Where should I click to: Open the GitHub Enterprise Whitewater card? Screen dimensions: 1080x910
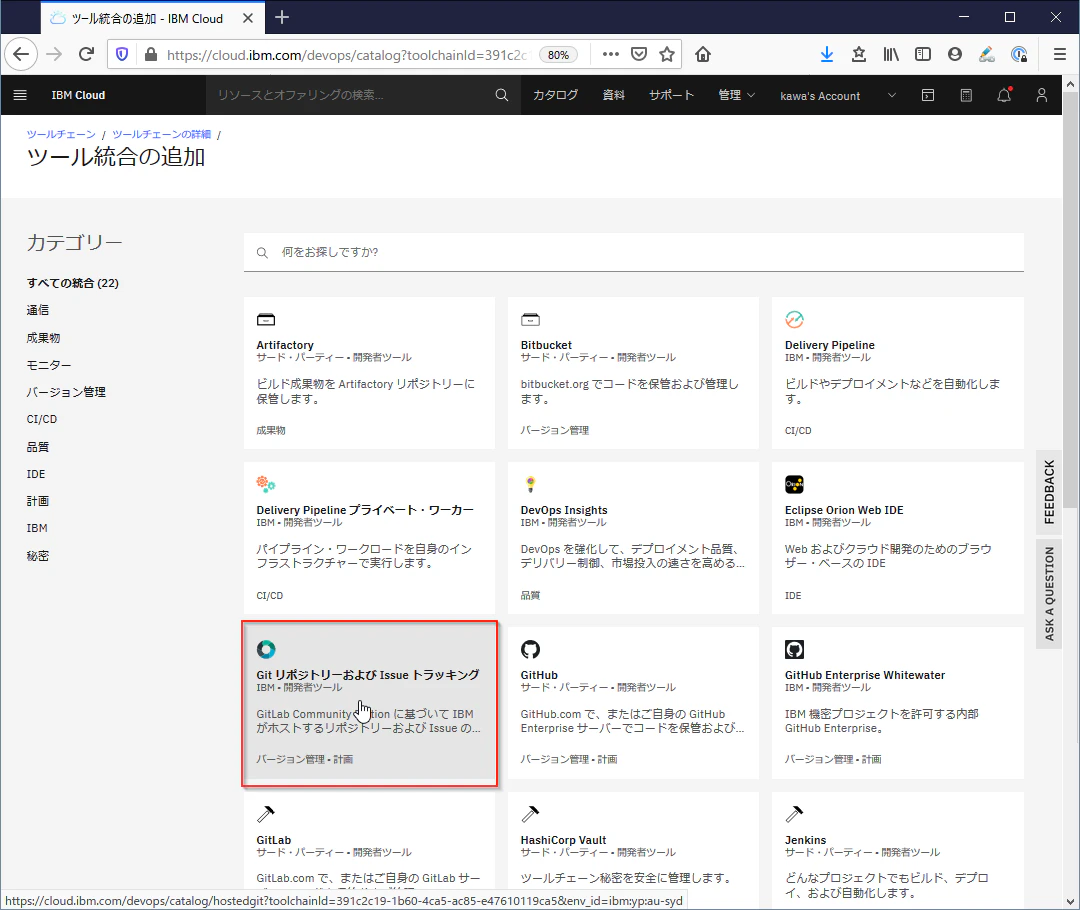tap(897, 703)
